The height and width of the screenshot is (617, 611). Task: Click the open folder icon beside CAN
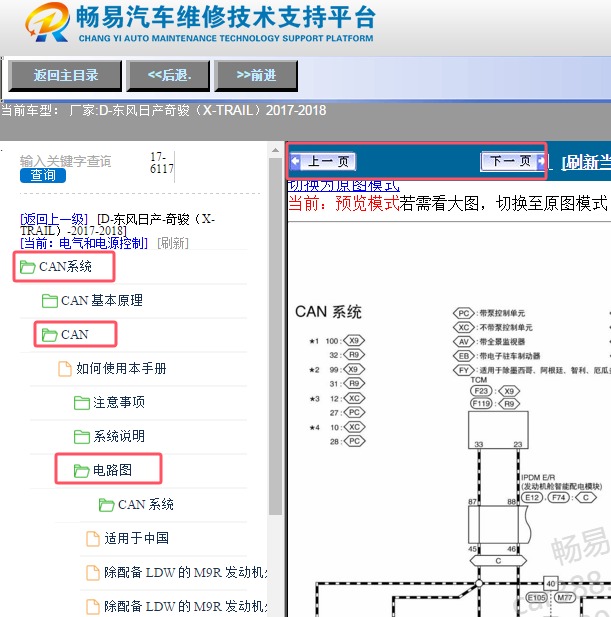coord(50,335)
